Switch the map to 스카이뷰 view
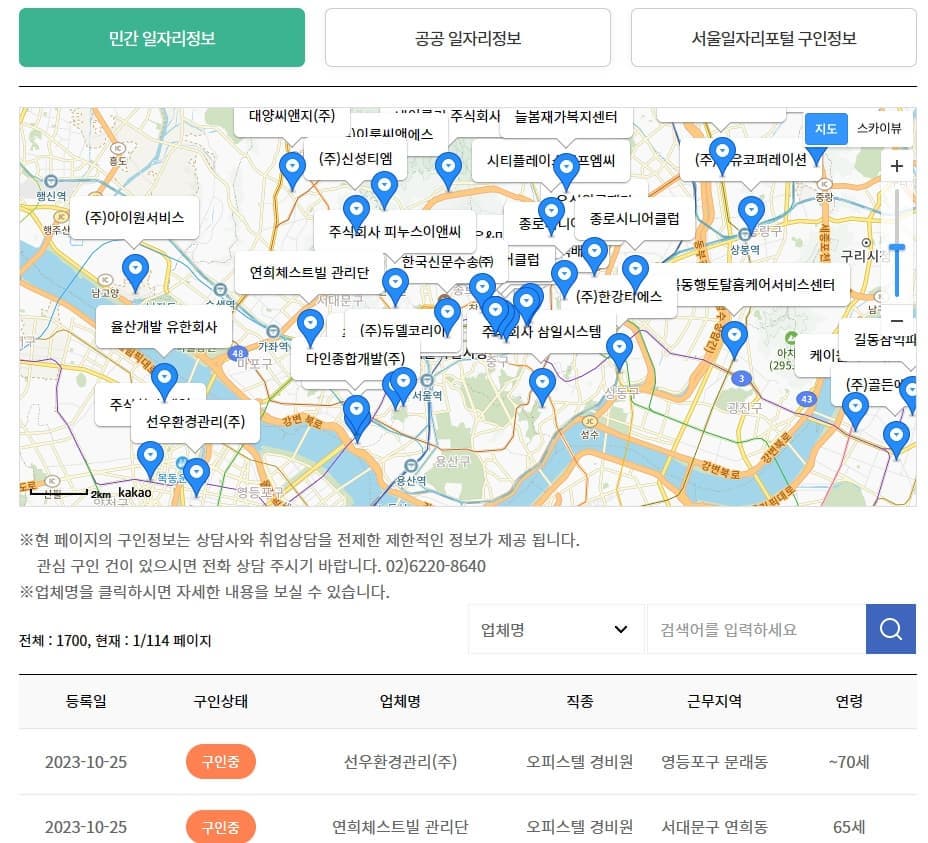The image size is (928, 843). [877, 129]
